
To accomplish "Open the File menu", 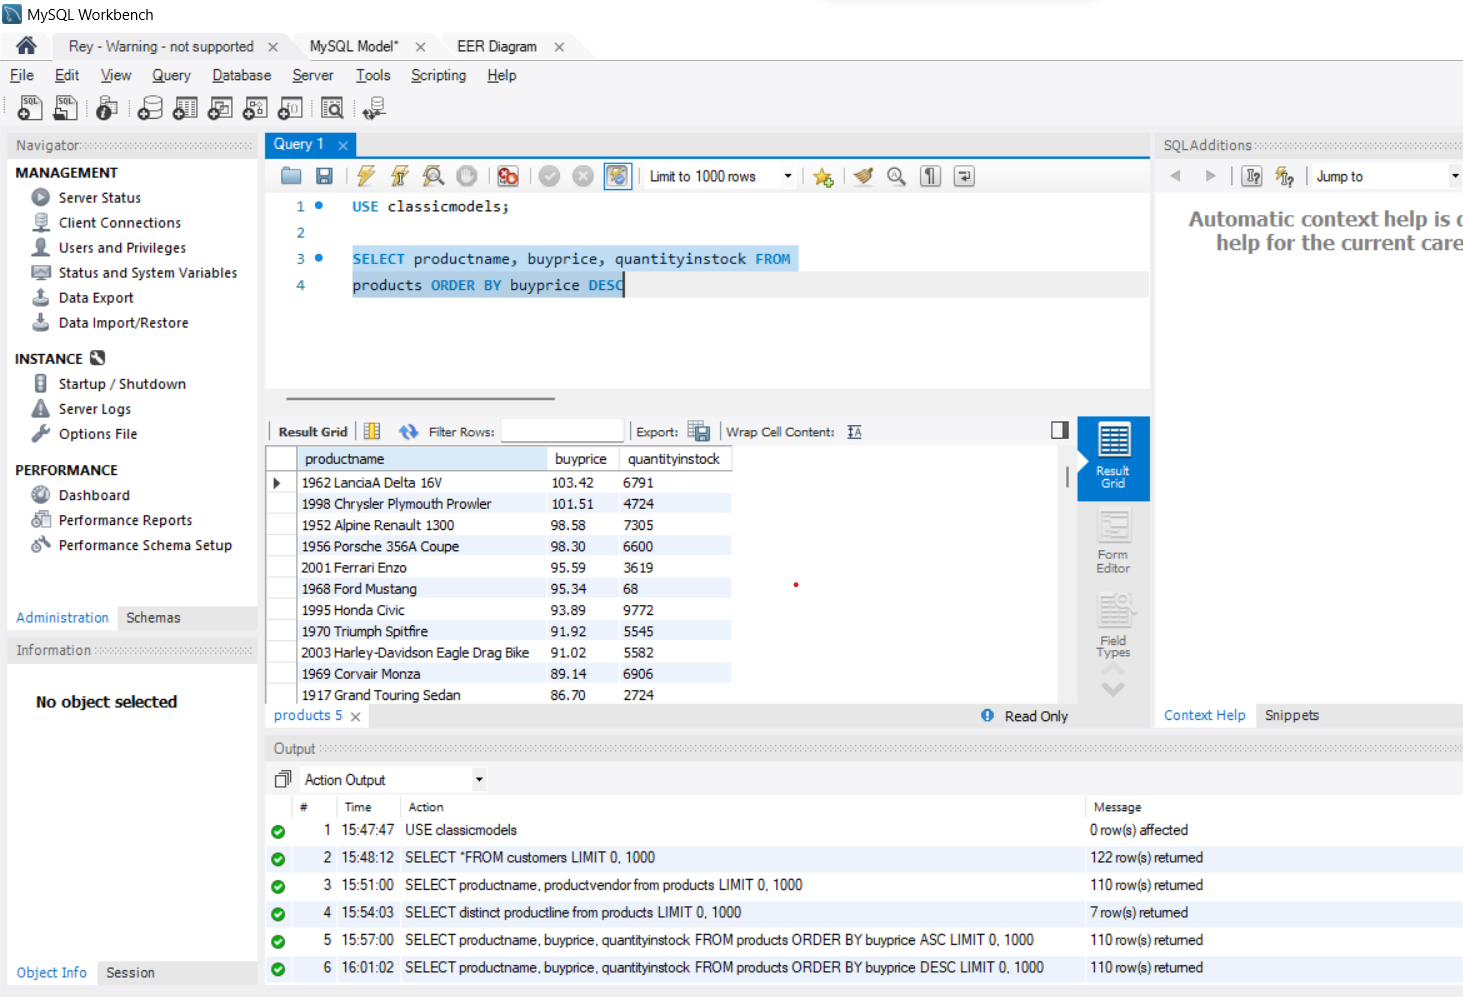I will click(x=22, y=75).
